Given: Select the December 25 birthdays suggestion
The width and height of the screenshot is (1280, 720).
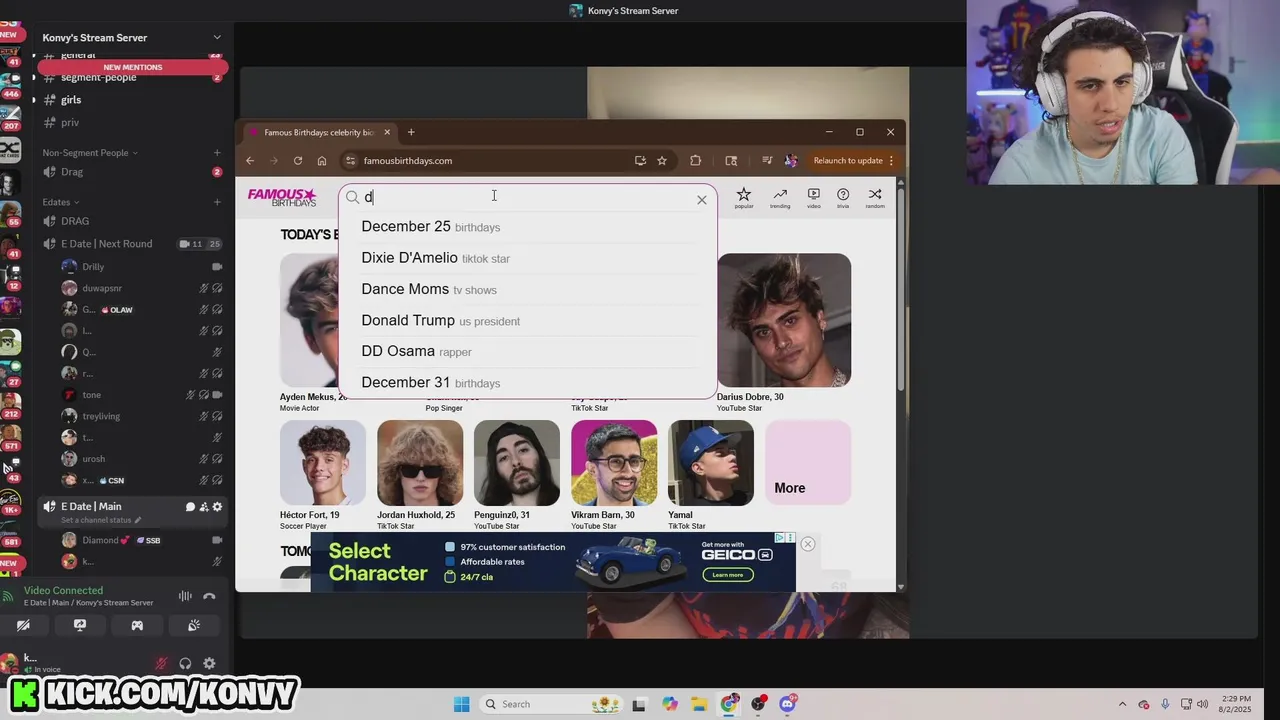Looking at the screenshot, I should (x=528, y=227).
